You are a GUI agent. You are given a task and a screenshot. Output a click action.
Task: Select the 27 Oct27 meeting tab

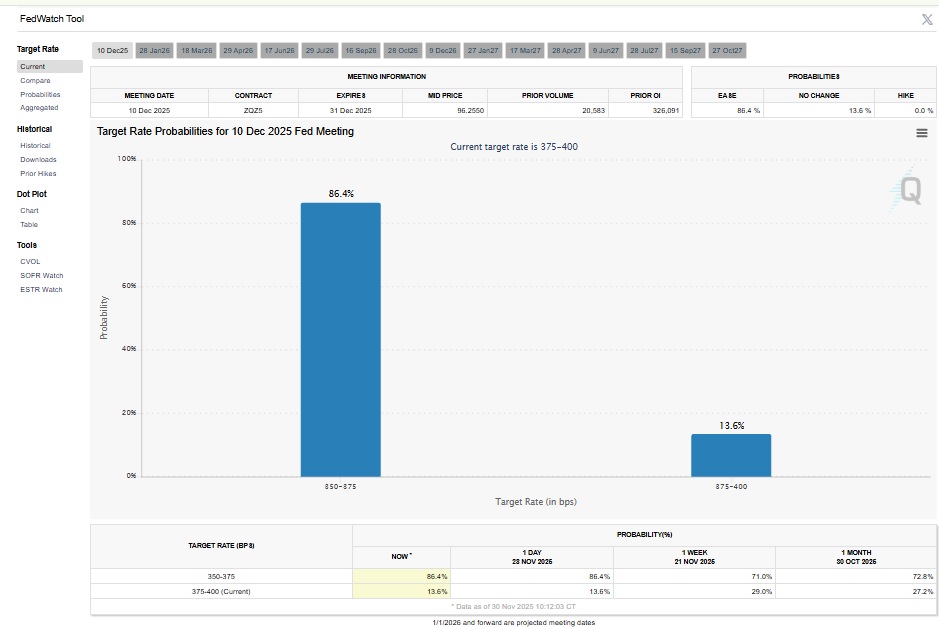tap(727, 50)
